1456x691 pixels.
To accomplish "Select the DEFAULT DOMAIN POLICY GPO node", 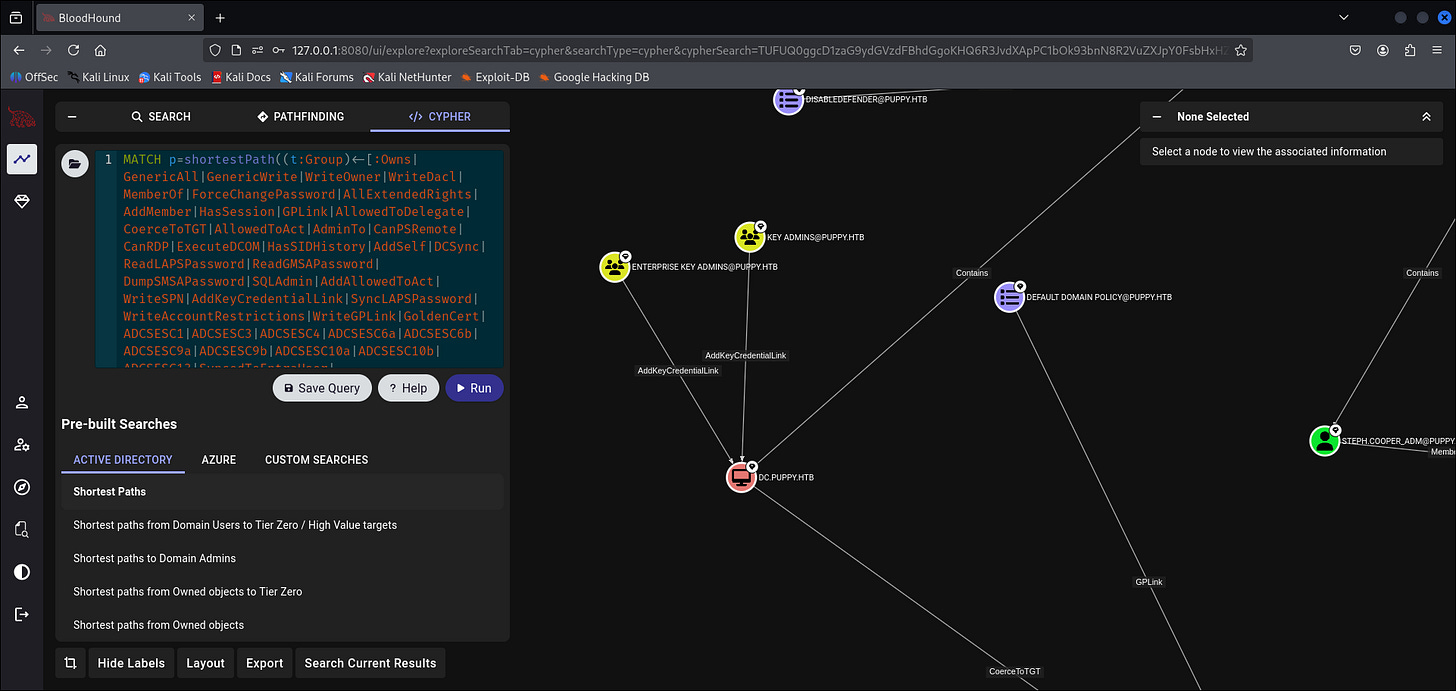I will click(1010, 297).
